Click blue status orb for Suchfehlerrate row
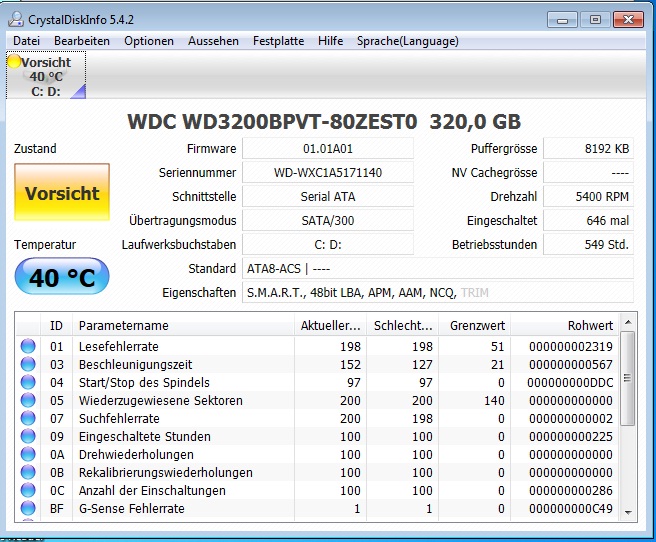This screenshot has height=542, width=656. pyautogui.click(x=28, y=418)
